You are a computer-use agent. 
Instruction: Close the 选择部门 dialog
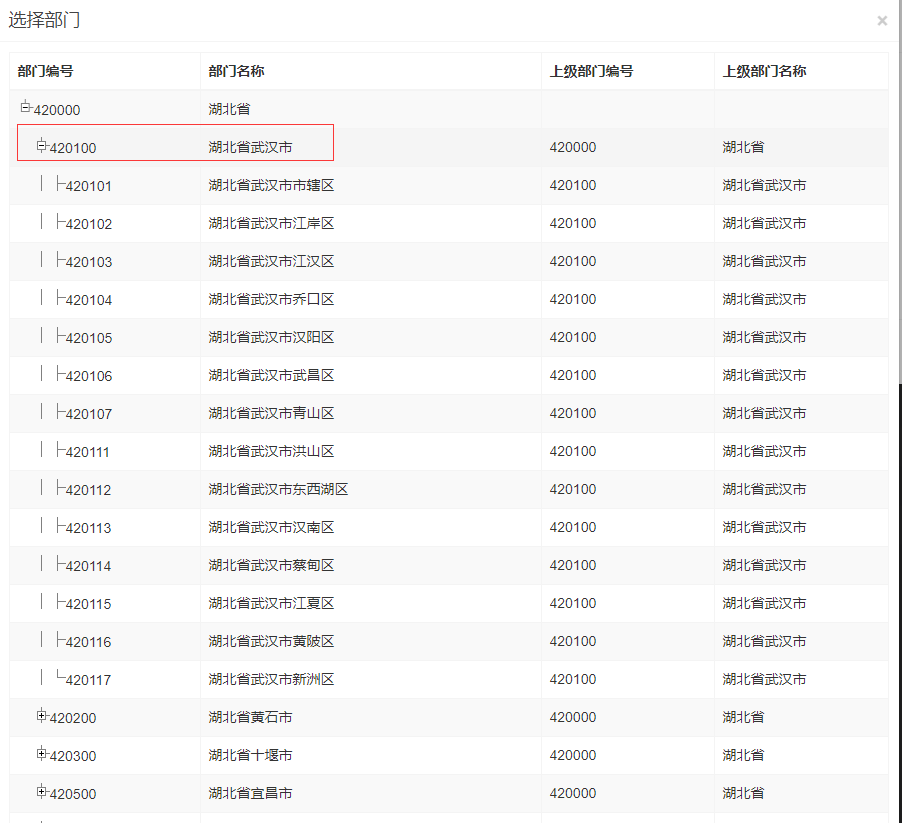pos(882,20)
